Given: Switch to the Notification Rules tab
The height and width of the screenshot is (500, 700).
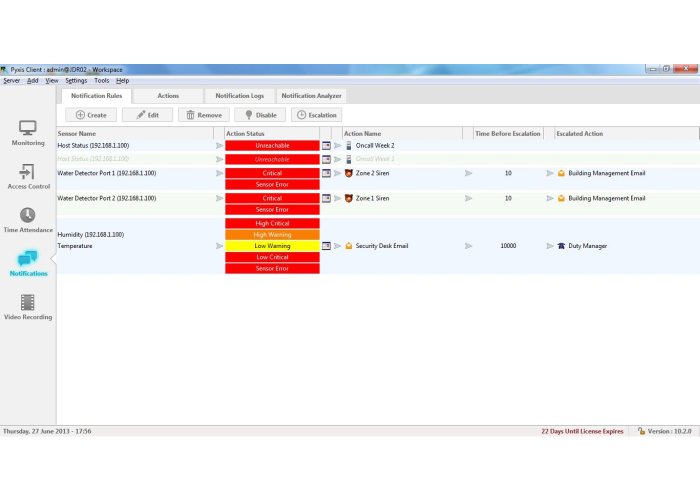Looking at the screenshot, I should pyautogui.click(x=96, y=96).
